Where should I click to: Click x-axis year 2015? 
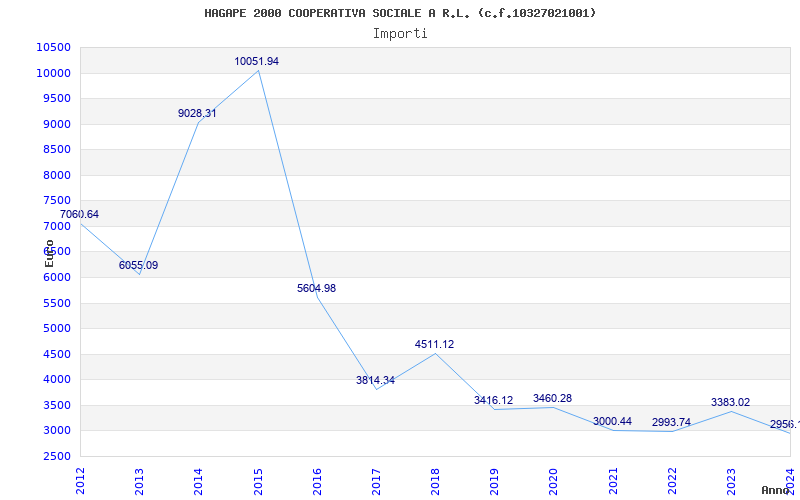pyautogui.click(x=258, y=481)
